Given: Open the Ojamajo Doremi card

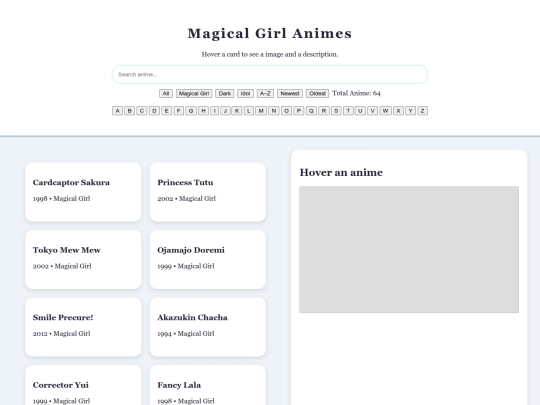Looking at the screenshot, I should point(208,259).
